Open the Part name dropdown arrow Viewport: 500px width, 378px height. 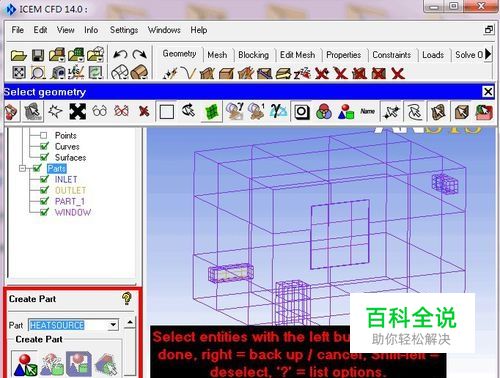pyautogui.click(x=114, y=325)
